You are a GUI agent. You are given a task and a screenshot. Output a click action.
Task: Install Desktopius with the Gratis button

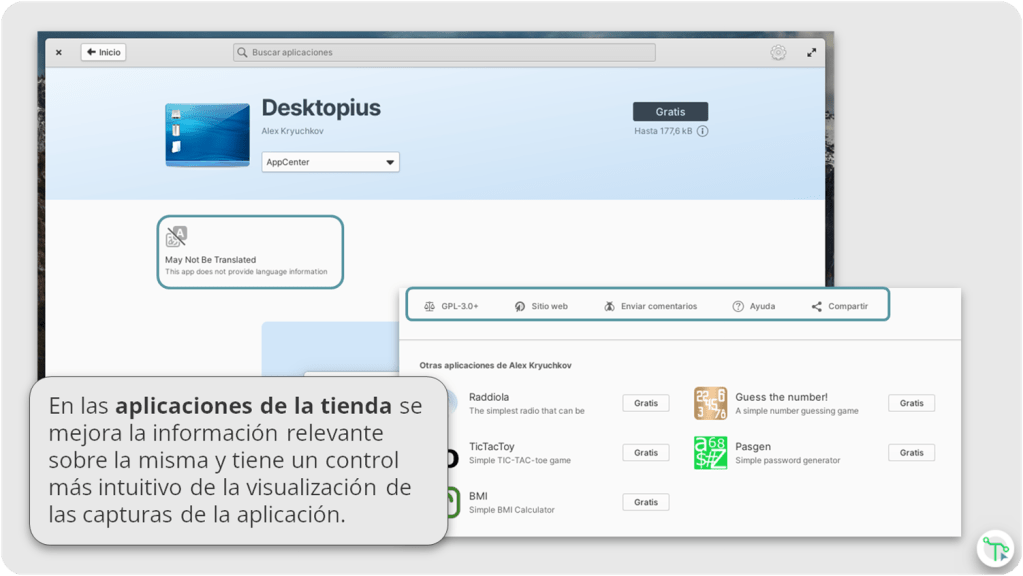click(x=670, y=111)
